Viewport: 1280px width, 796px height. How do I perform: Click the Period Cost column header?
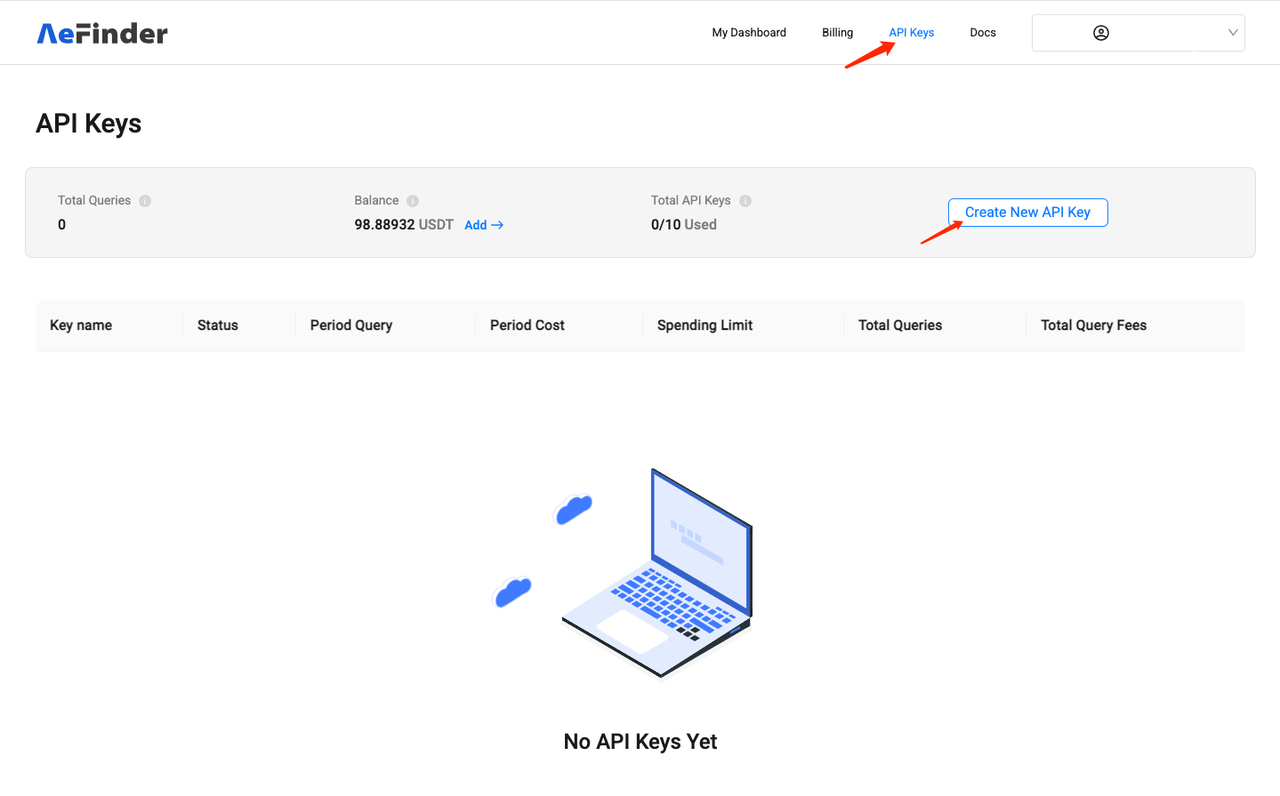click(527, 325)
